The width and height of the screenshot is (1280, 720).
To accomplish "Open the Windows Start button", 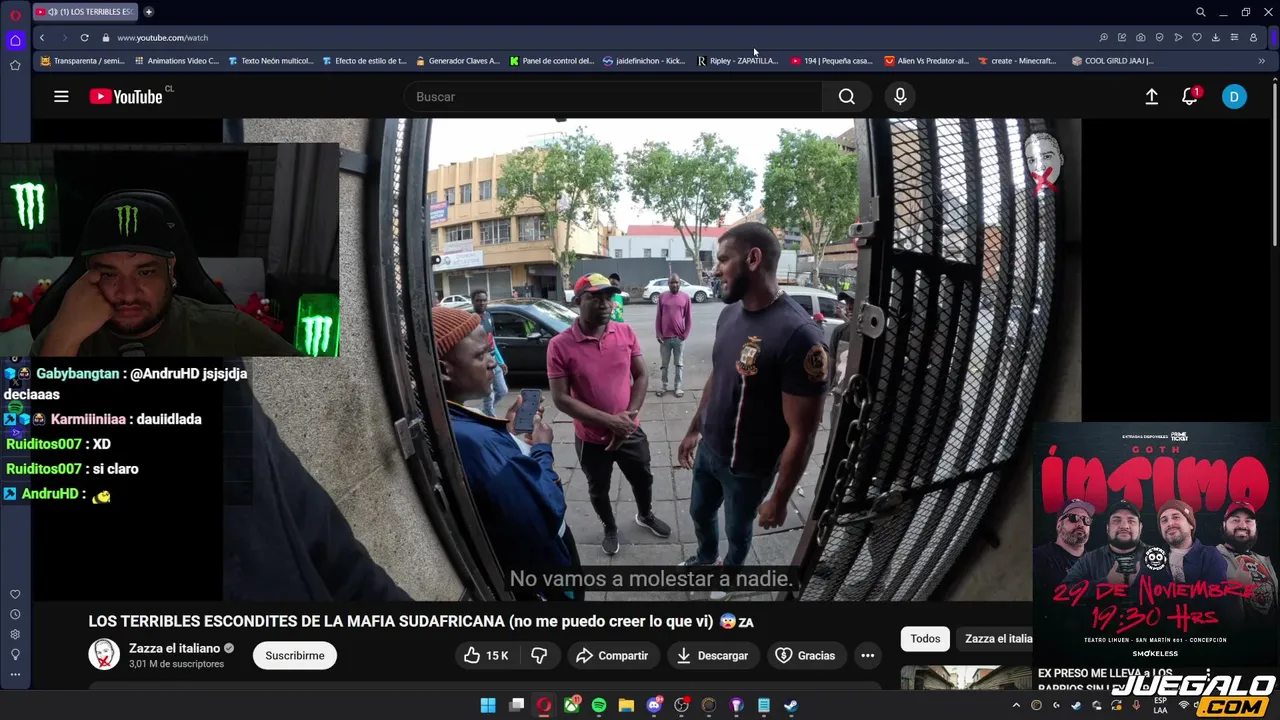I will click(488, 705).
